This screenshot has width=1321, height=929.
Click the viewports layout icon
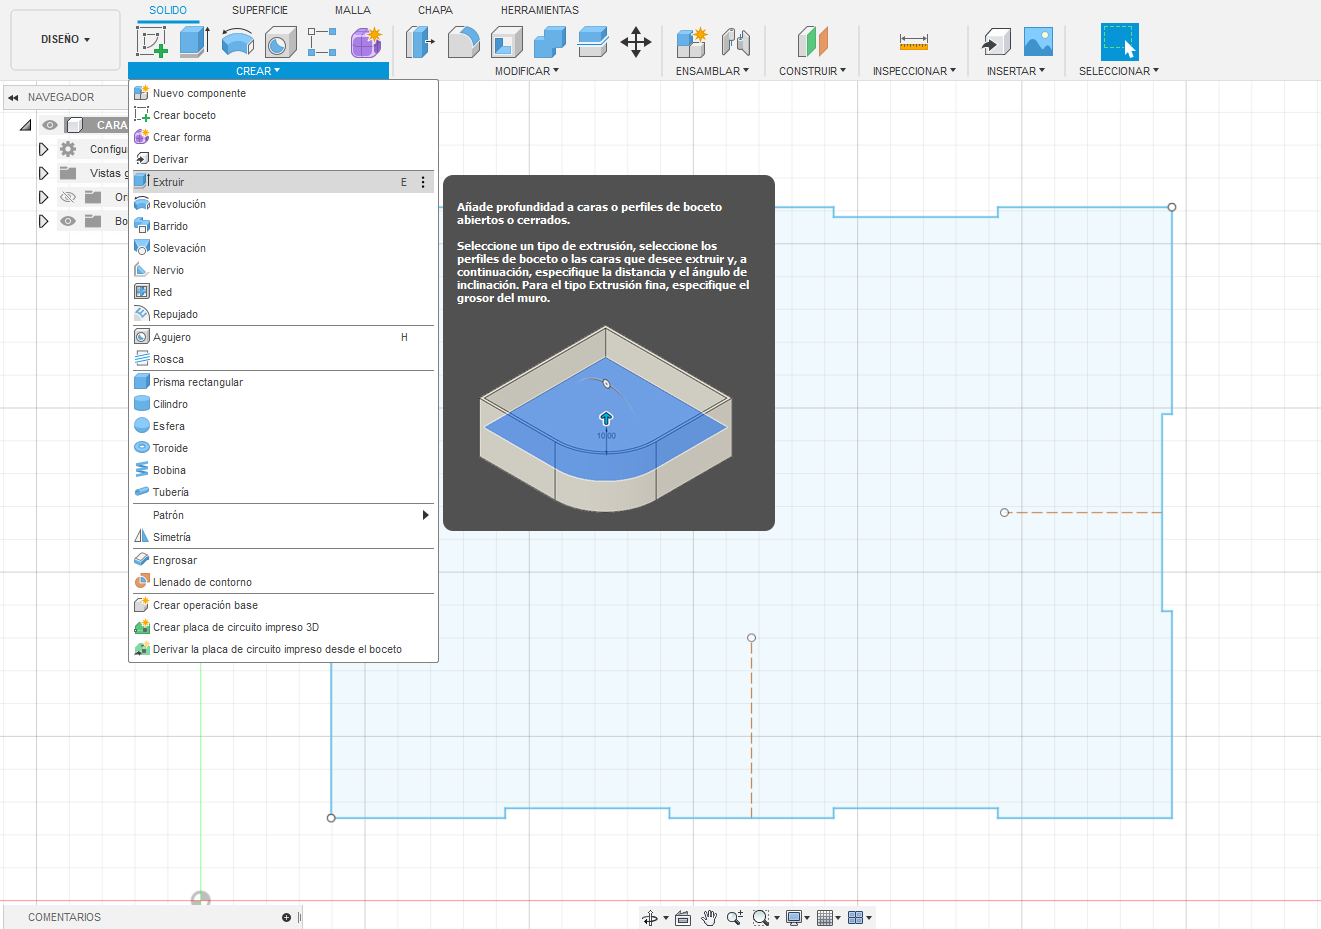tap(856, 918)
